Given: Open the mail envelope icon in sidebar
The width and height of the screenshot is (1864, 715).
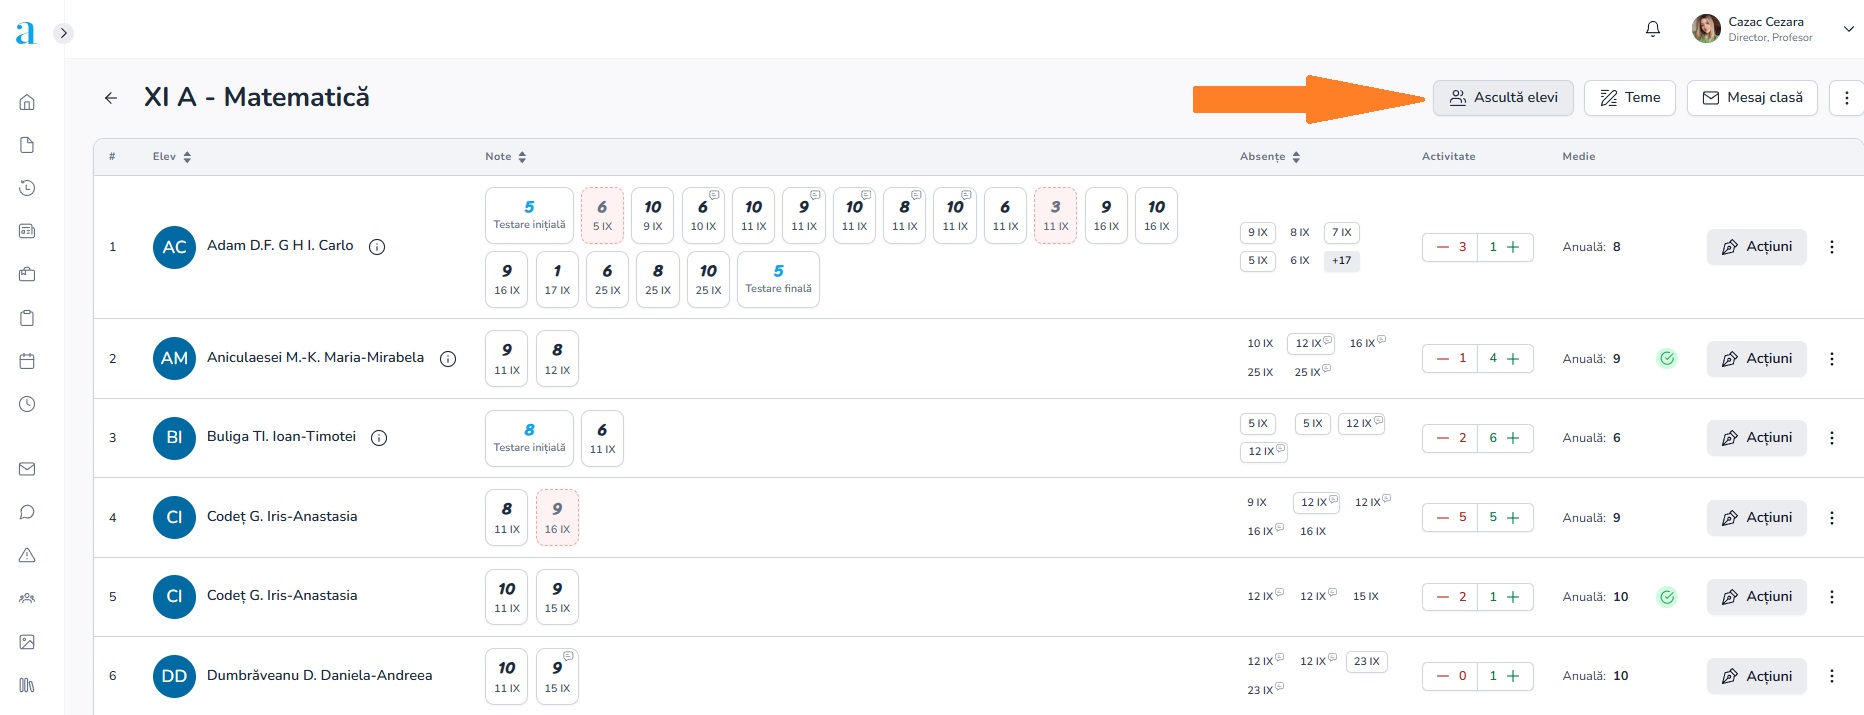Looking at the screenshot, I should click(x=27, y=469).
